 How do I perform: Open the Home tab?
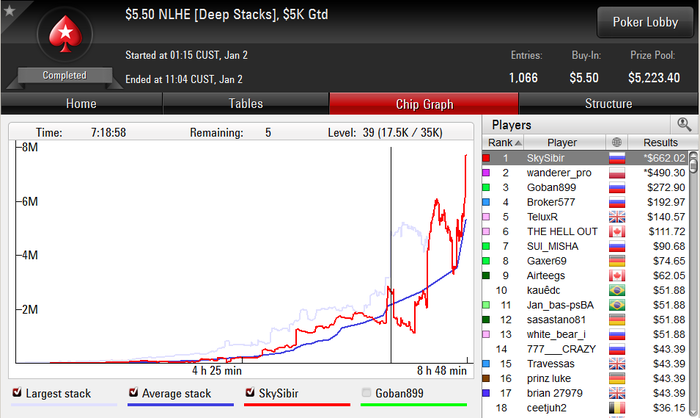point(81,104)
